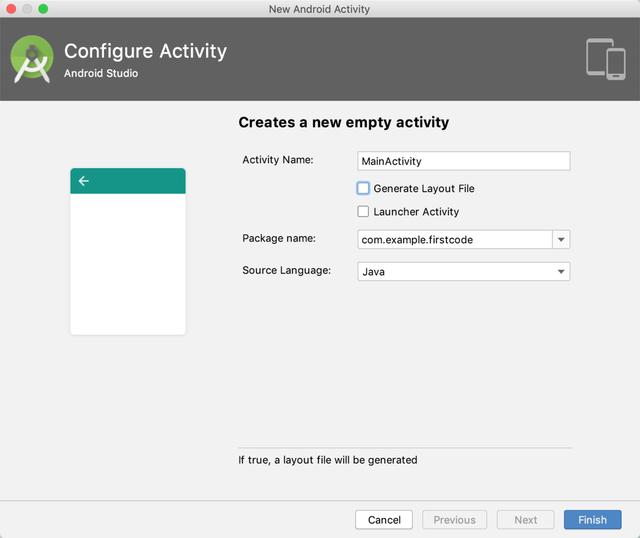Click the Android Studio logo icon

pyautogui.click(x=32, y=59)
